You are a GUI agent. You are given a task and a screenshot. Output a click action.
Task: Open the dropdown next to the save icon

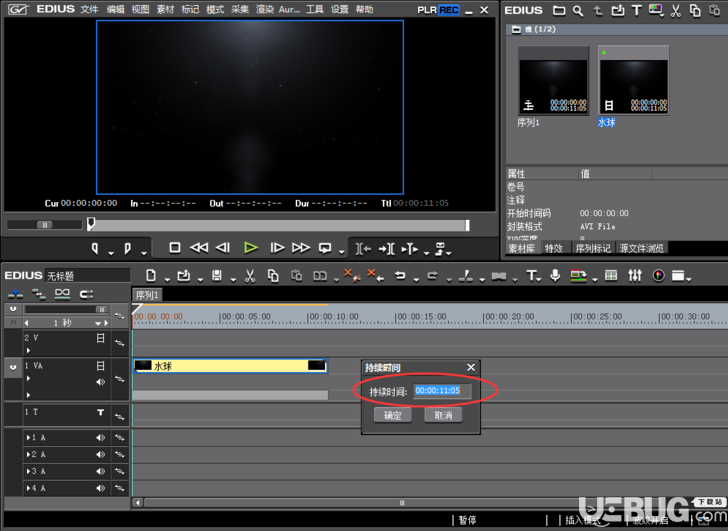tap(233, 279)
